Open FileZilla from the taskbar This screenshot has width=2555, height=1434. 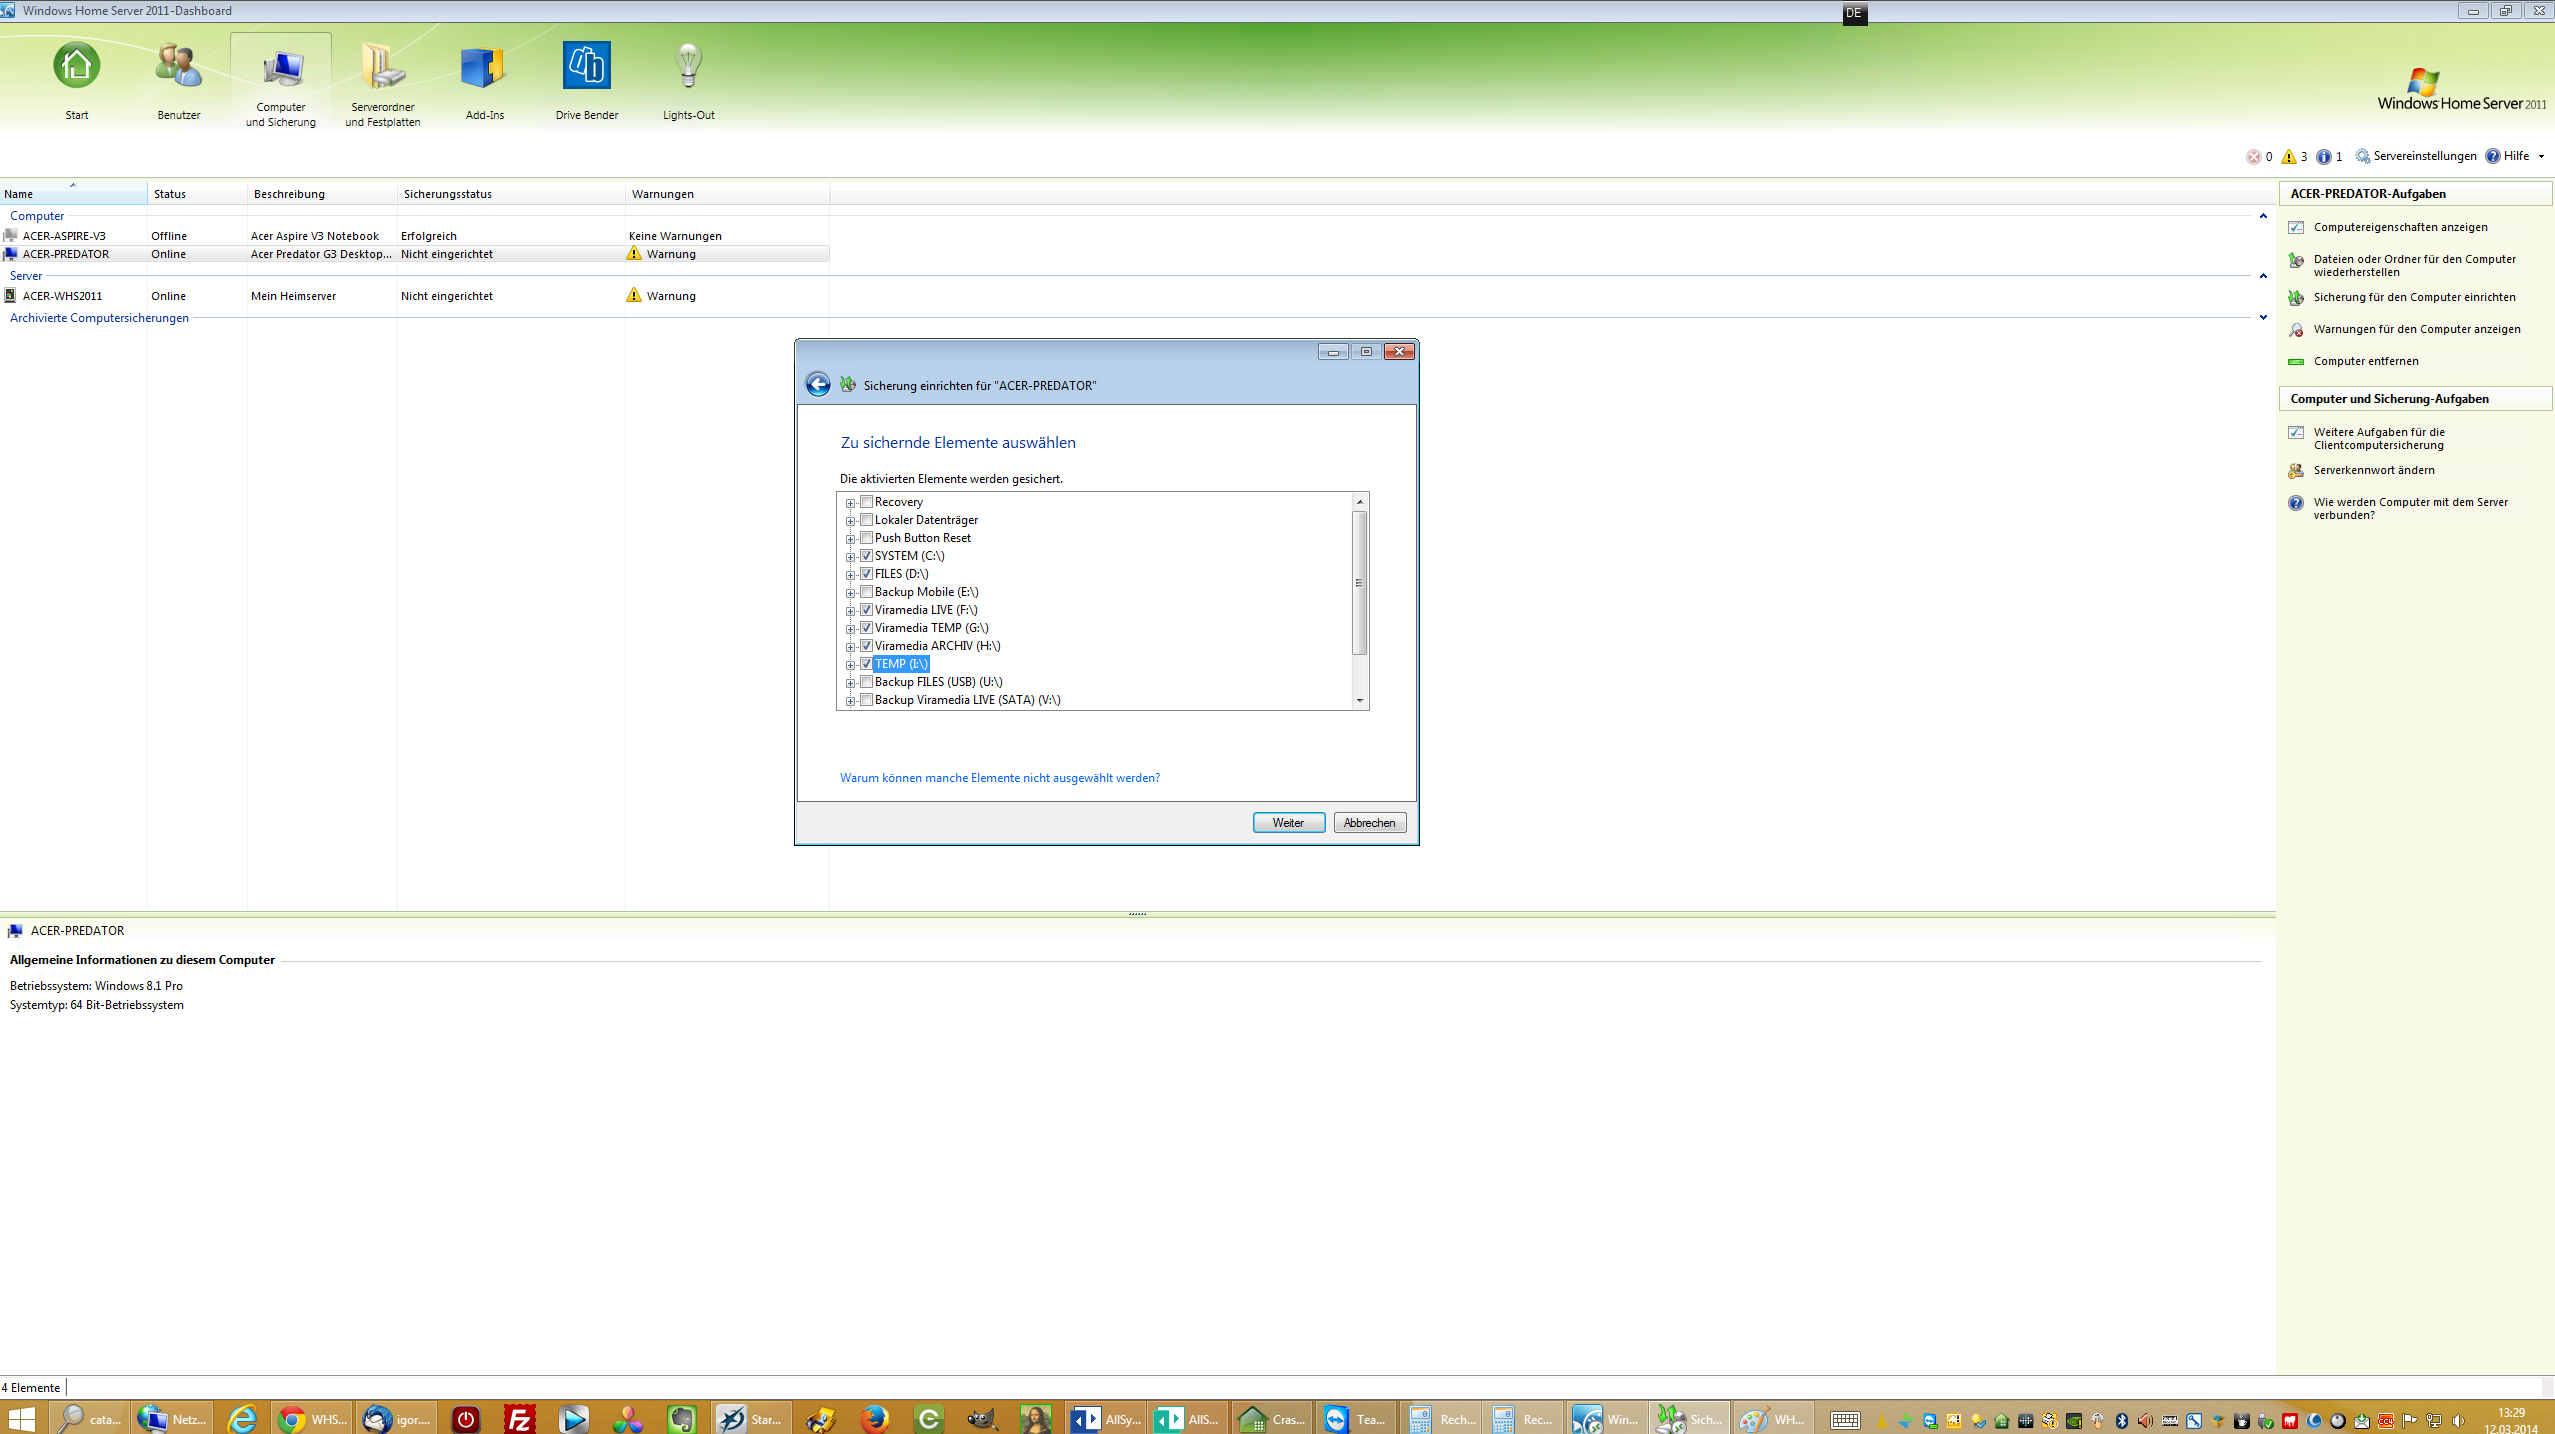[x=518, y=1418]
